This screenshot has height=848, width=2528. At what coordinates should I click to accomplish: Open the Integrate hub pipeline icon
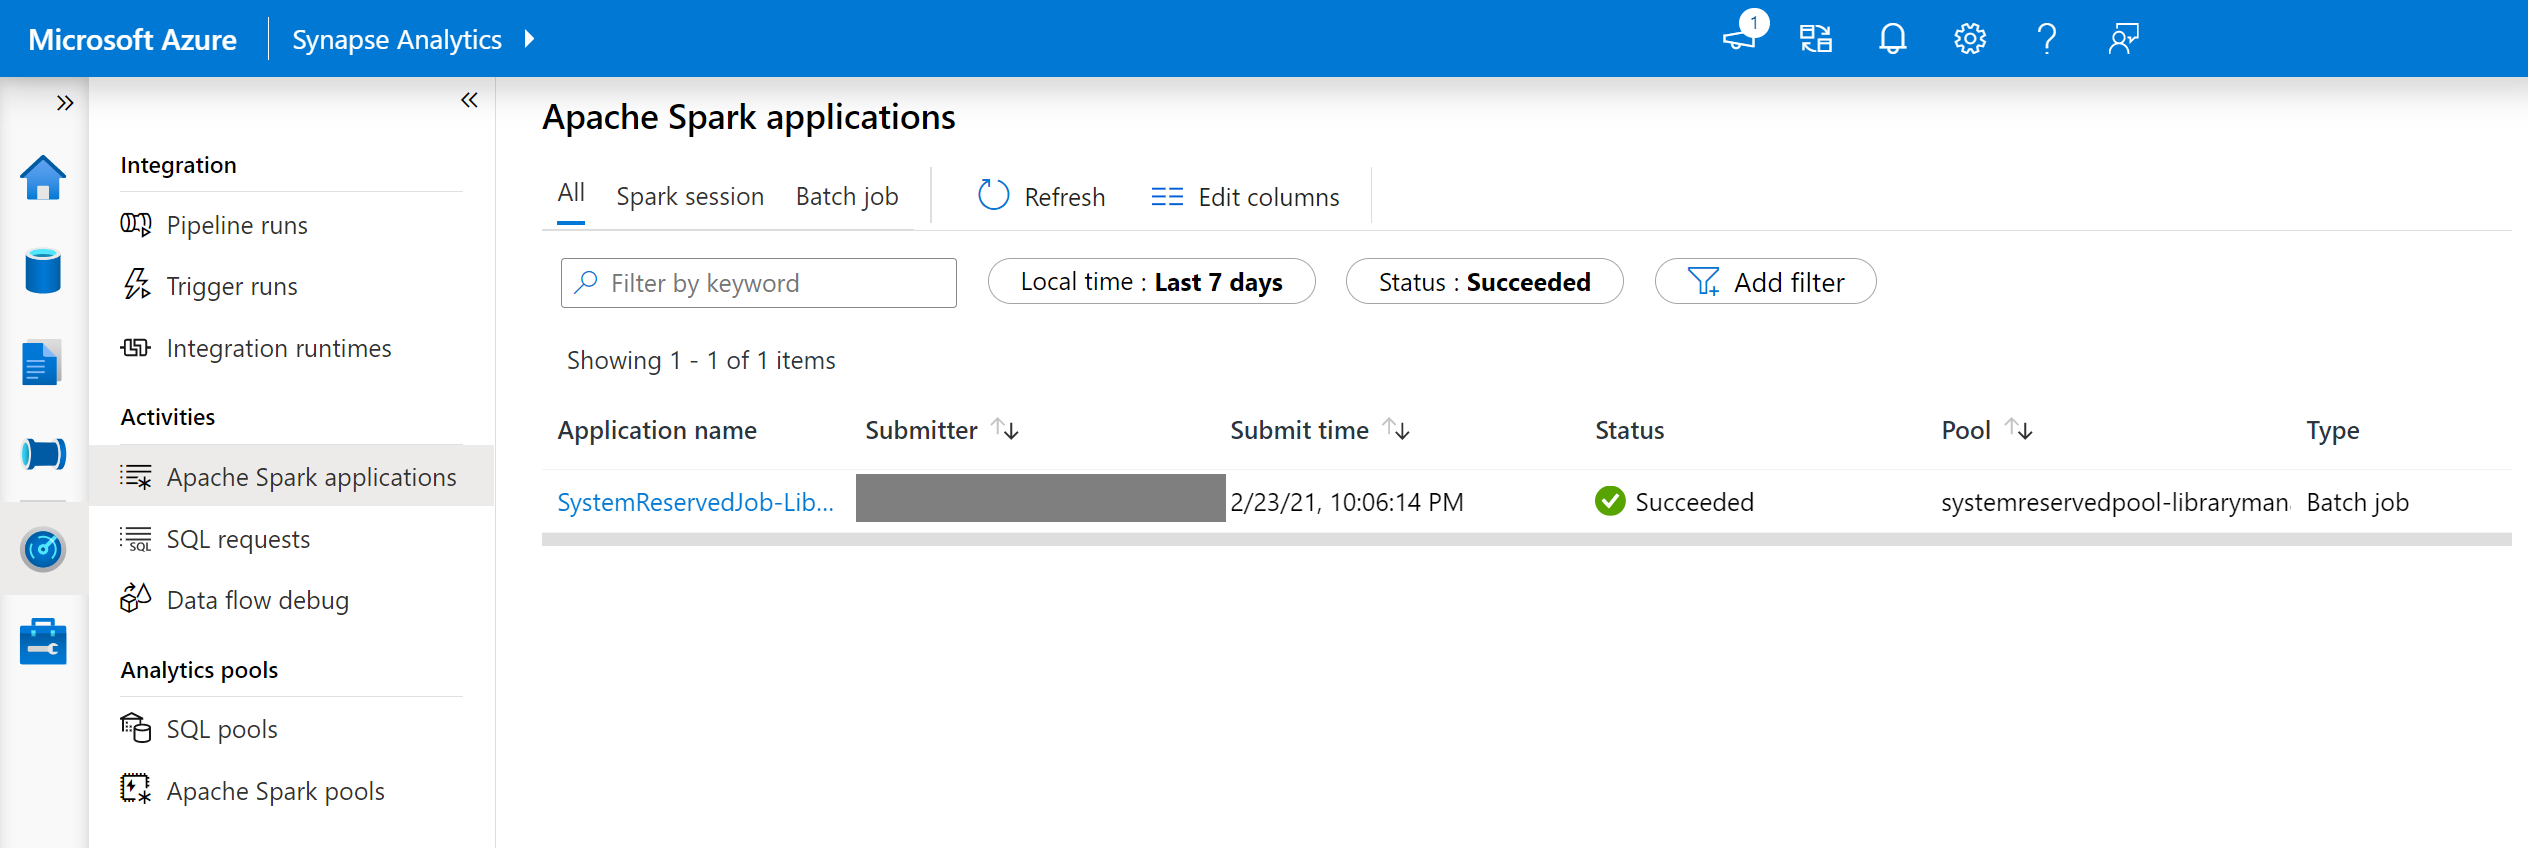pos(43,454)
